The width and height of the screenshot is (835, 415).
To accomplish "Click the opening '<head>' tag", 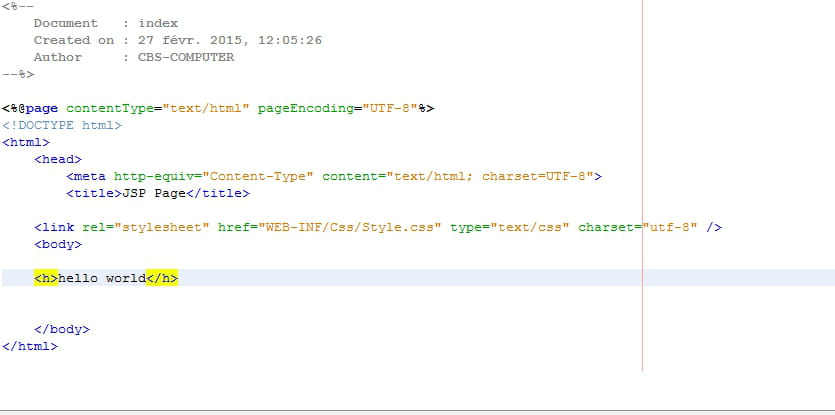I will (x=58, y=159).
